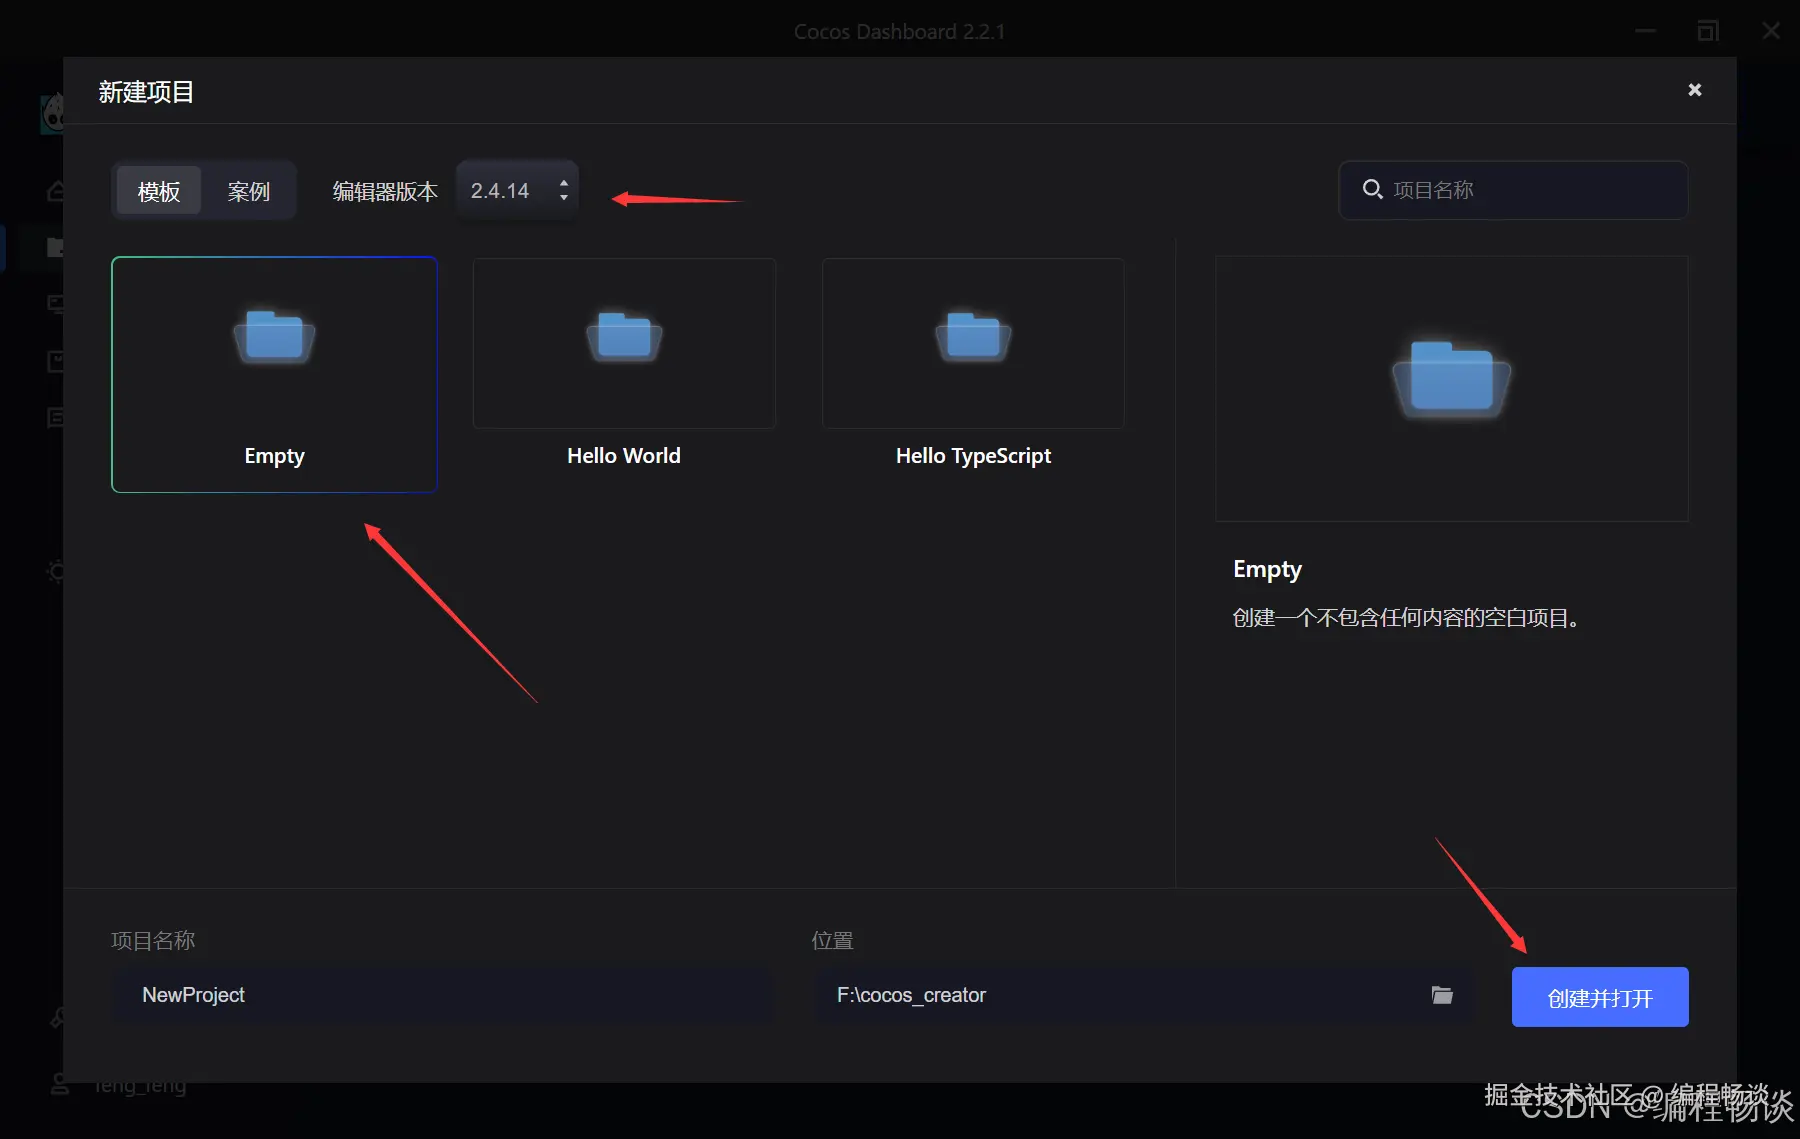Edit the NewProject project name field
Screen dimensions: 1800x1139
[x=442, y=995]
